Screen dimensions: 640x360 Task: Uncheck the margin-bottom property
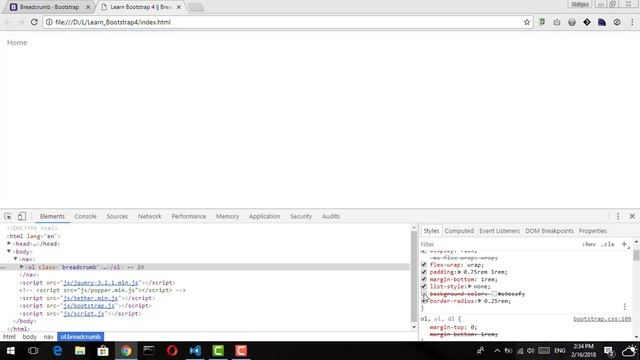(x=424, y=279)
